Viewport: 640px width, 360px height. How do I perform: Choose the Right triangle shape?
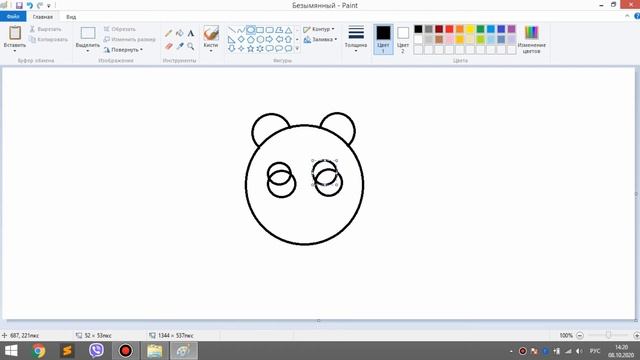(231, 40)
